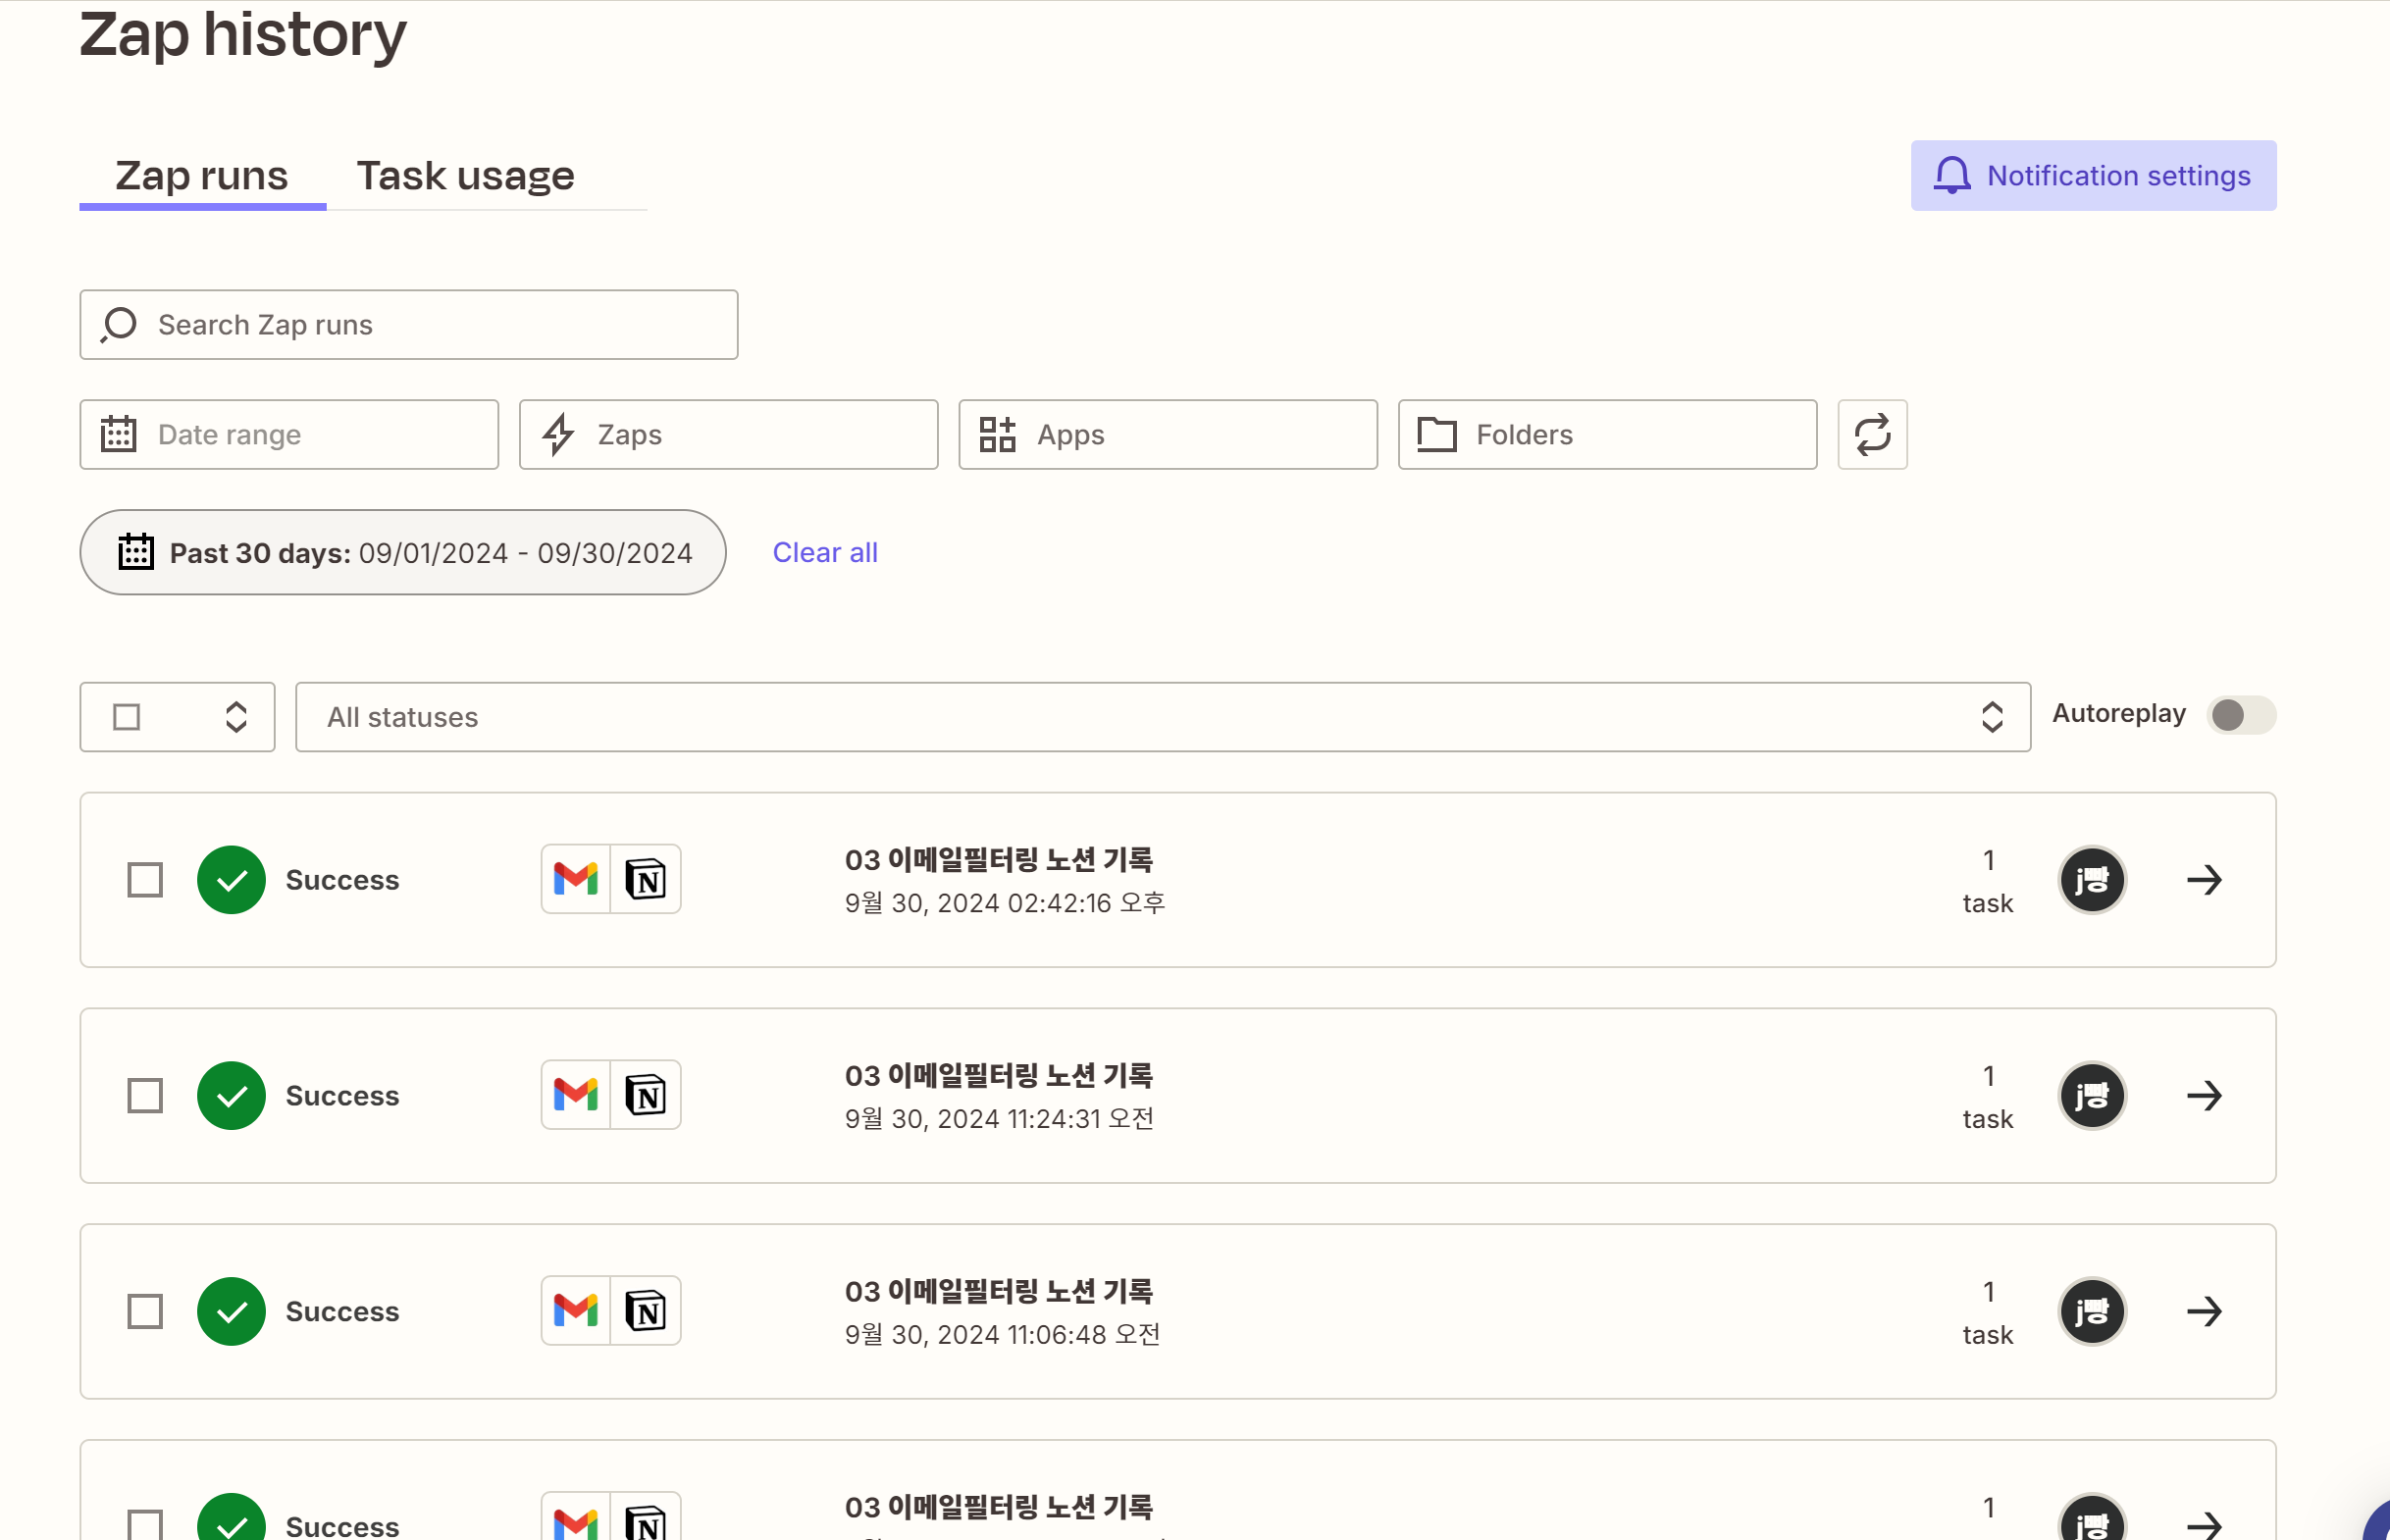The width and height of the screenshot is (2390, 1540).
Task: Click Gmail icon in the 11:24:31 run
Action: 576,1095
